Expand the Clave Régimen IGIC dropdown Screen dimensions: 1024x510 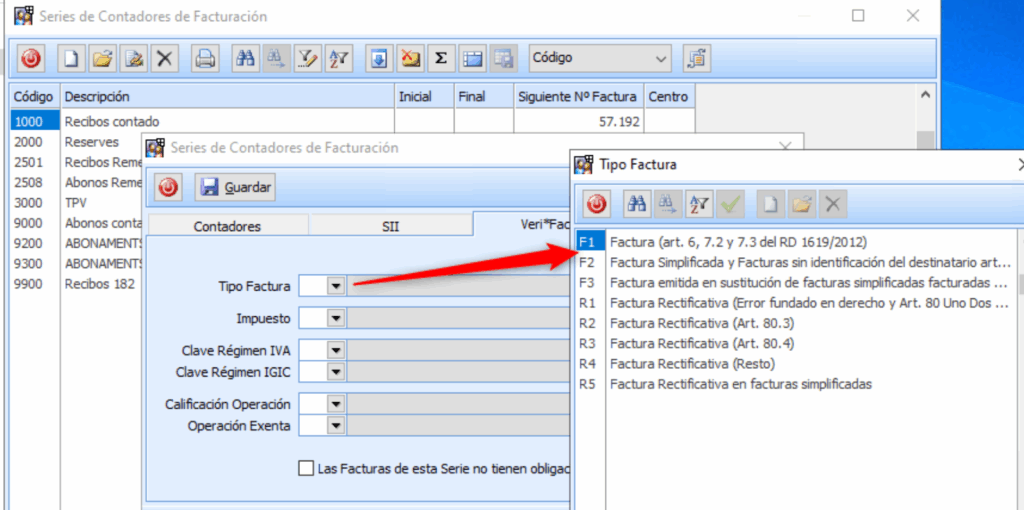[x=336, y=372]
